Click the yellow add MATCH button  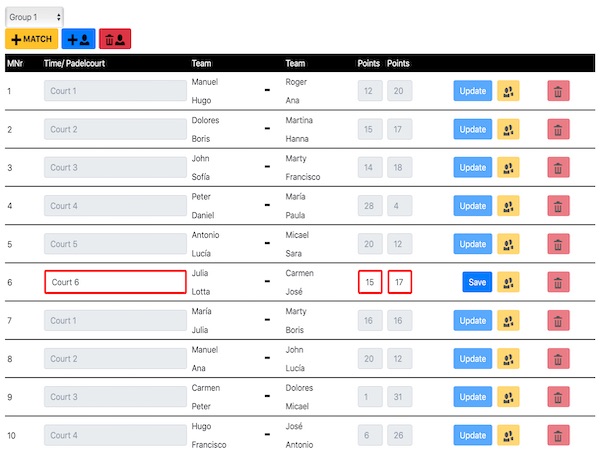tap(31, 39)
